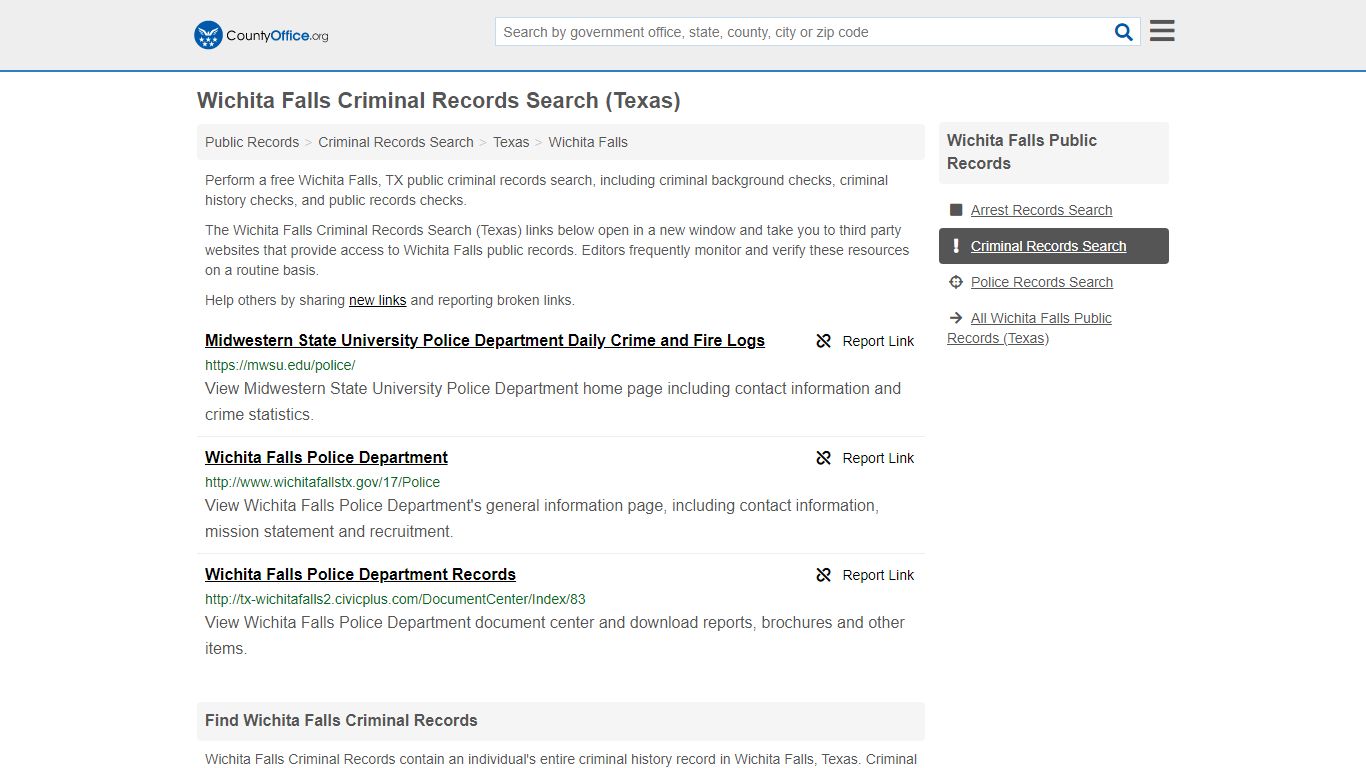
Task: Select the Texas breadcrumb link
Action: click(511, 142)
